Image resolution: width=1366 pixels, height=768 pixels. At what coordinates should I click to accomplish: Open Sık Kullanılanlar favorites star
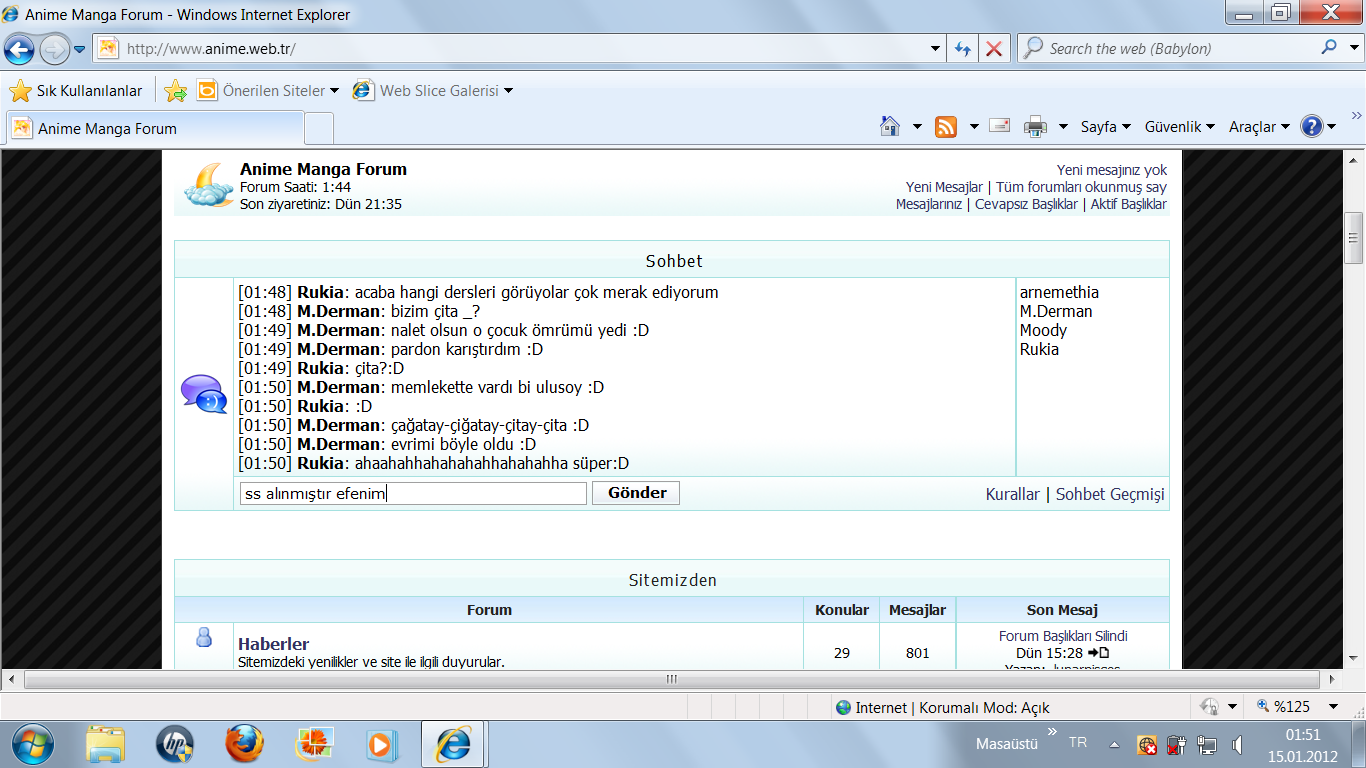(x=76, y=91)
